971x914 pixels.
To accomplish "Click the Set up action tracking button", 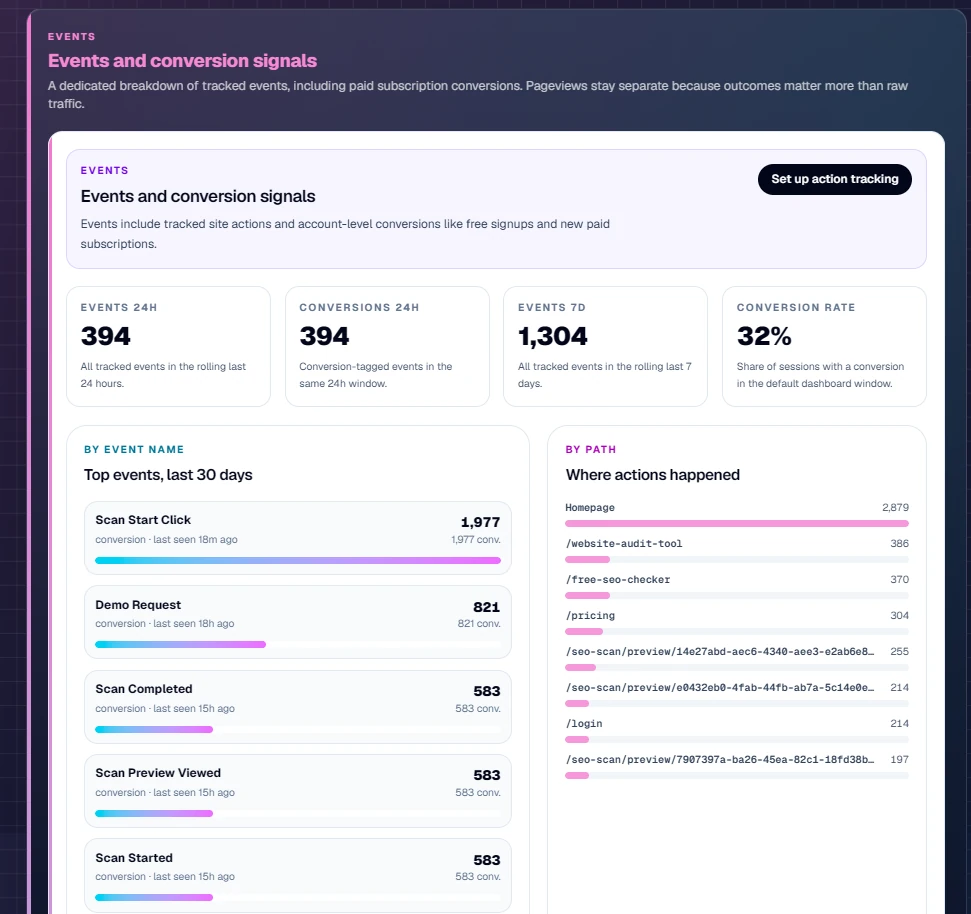I will (834, 179).
